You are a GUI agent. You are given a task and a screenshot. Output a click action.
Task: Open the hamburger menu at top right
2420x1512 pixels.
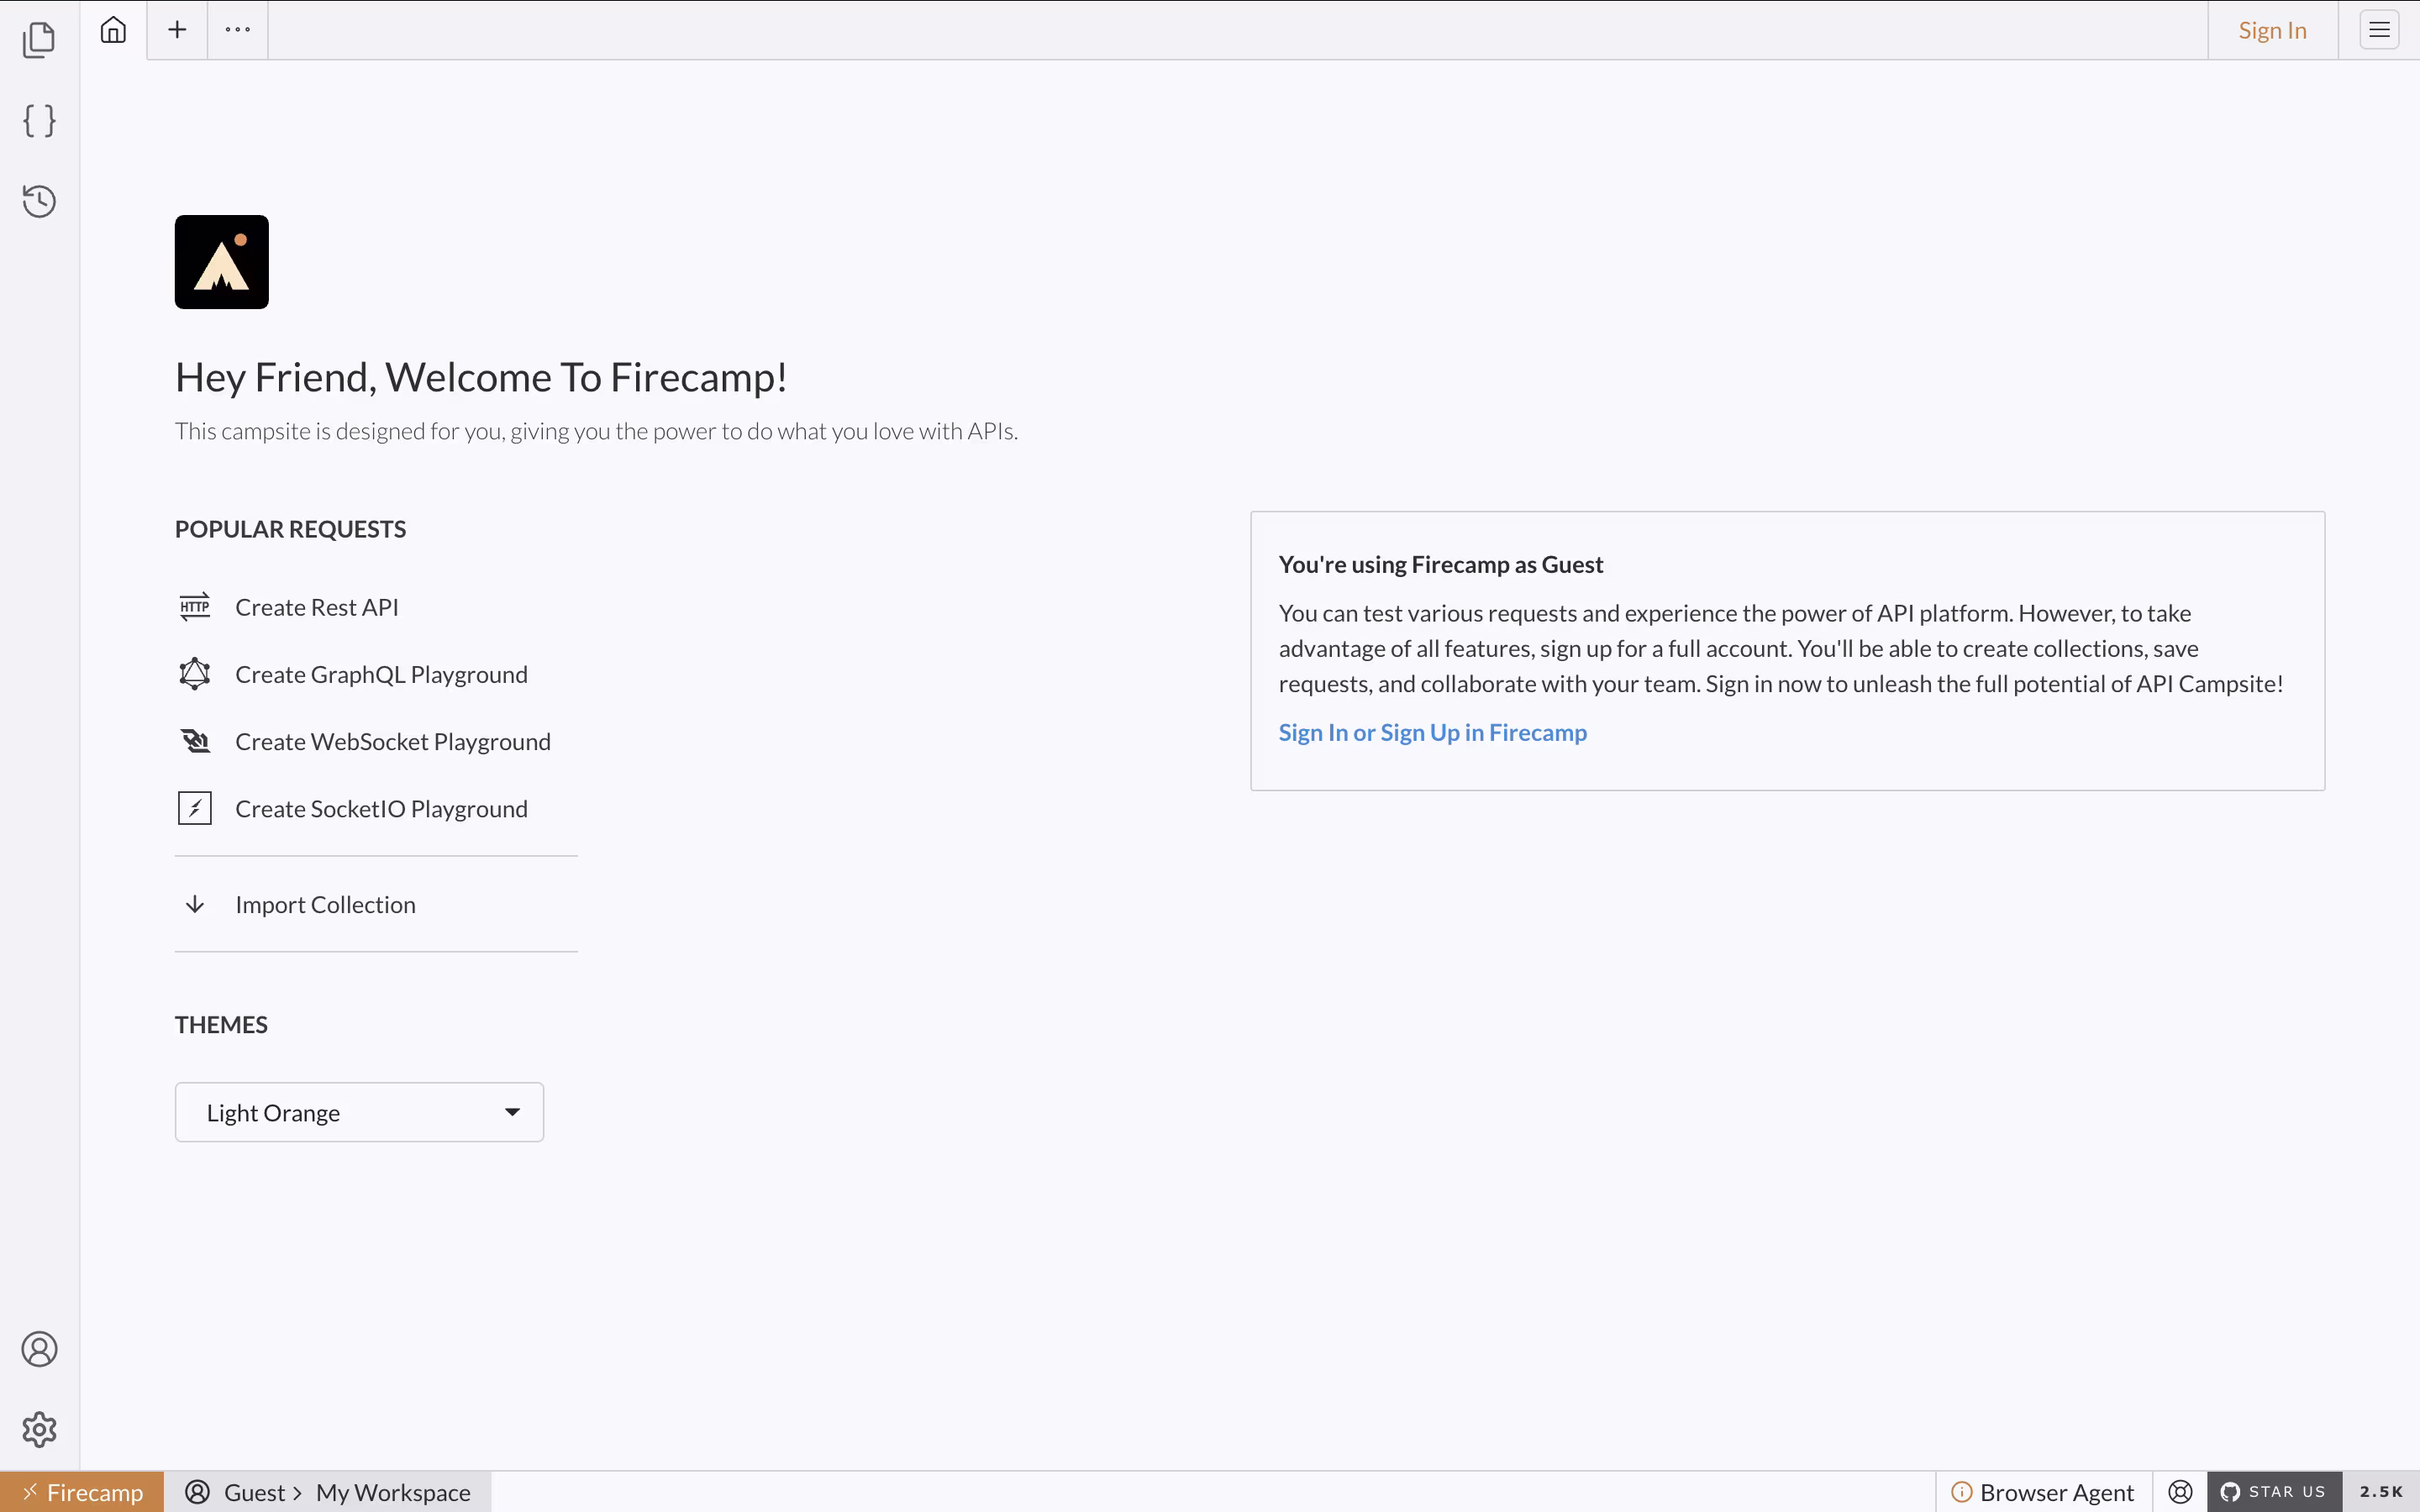click(2379, 30)
